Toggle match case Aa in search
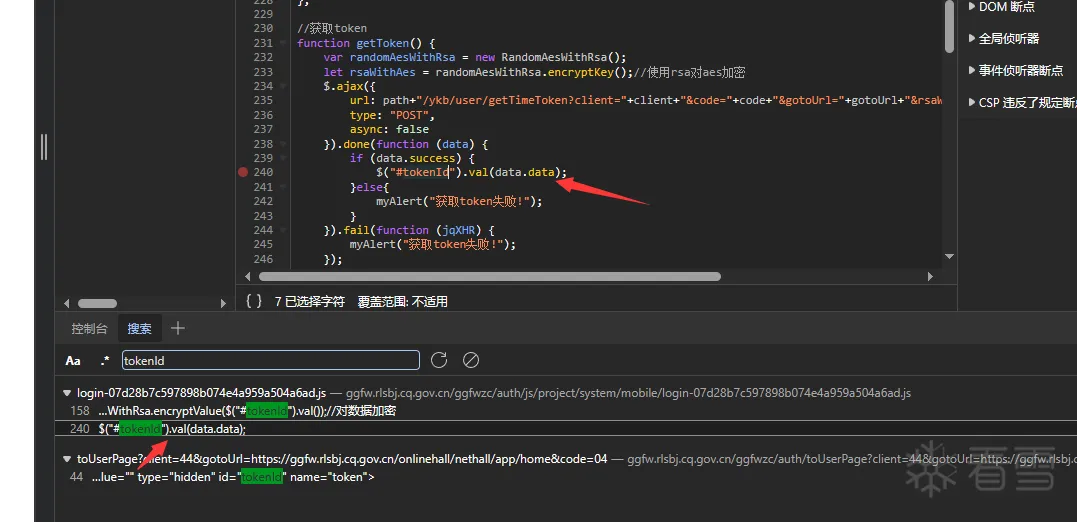The image size is (1077, 522). tap(73, 361)
